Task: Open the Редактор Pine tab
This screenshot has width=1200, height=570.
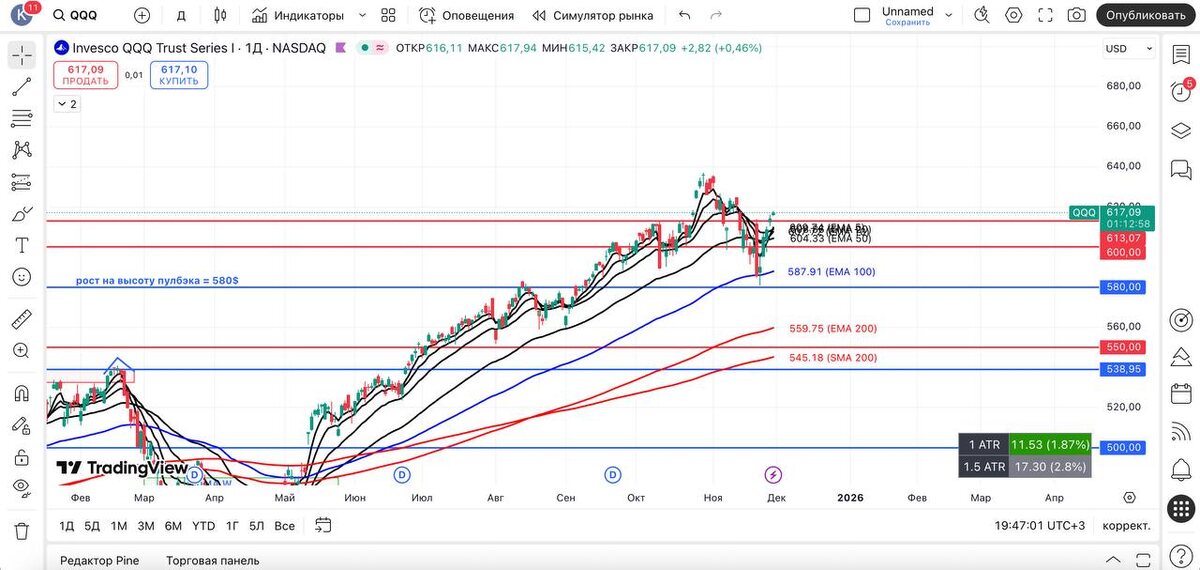Action: pyautogui.click(x=99, y=560)
